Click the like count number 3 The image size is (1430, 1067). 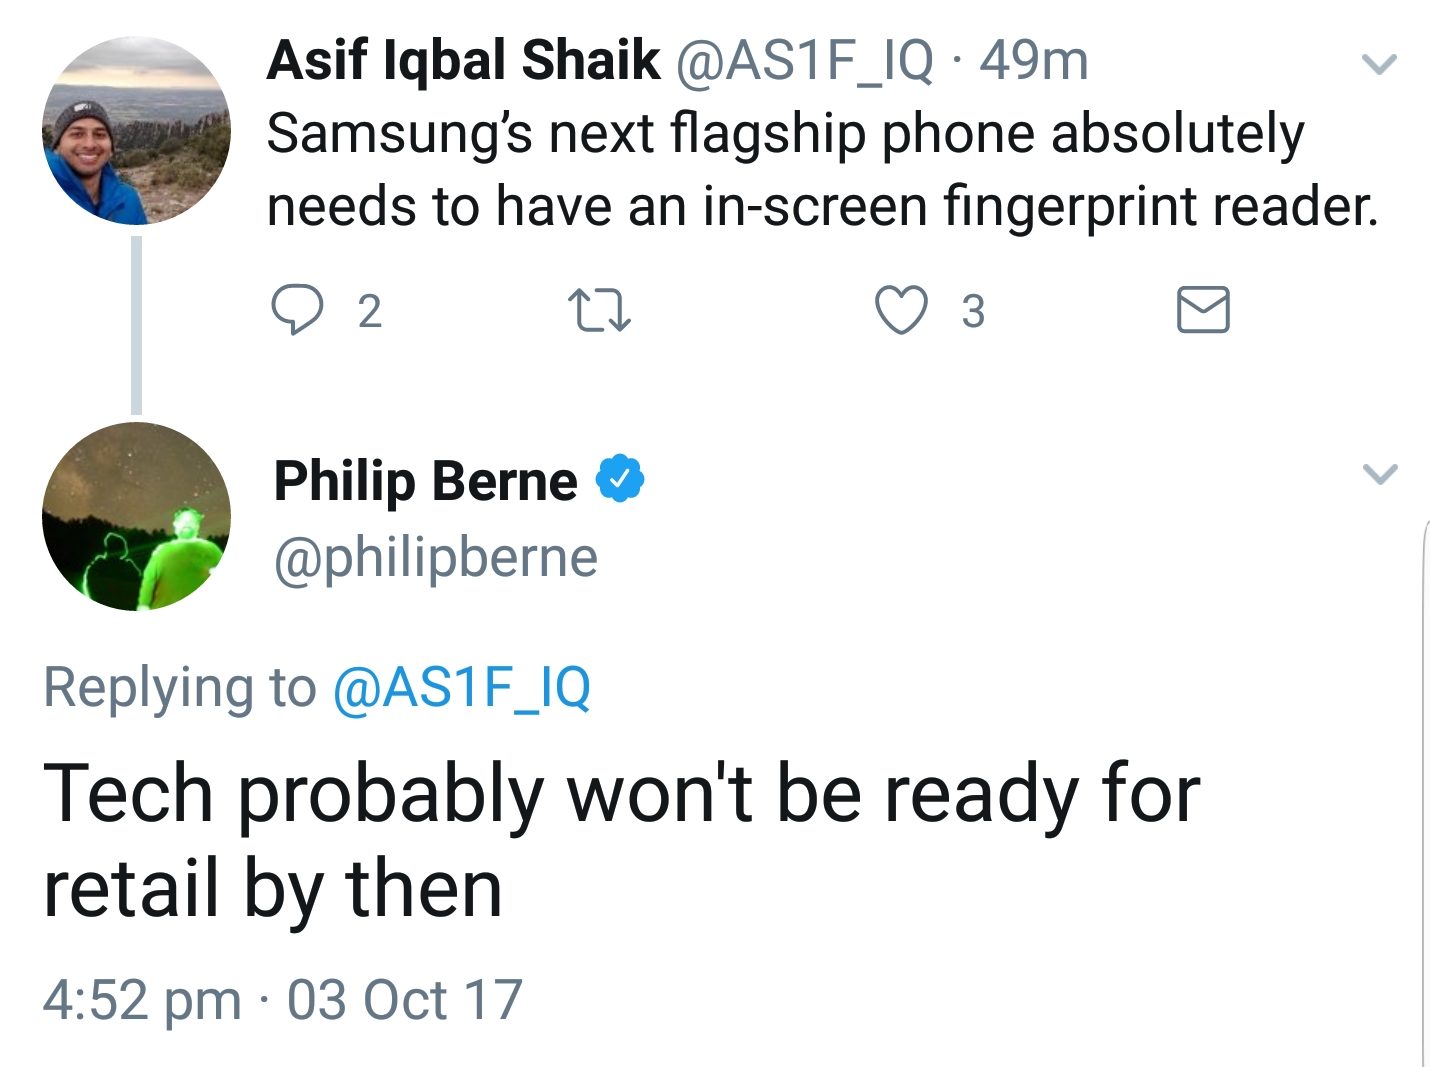973,311
